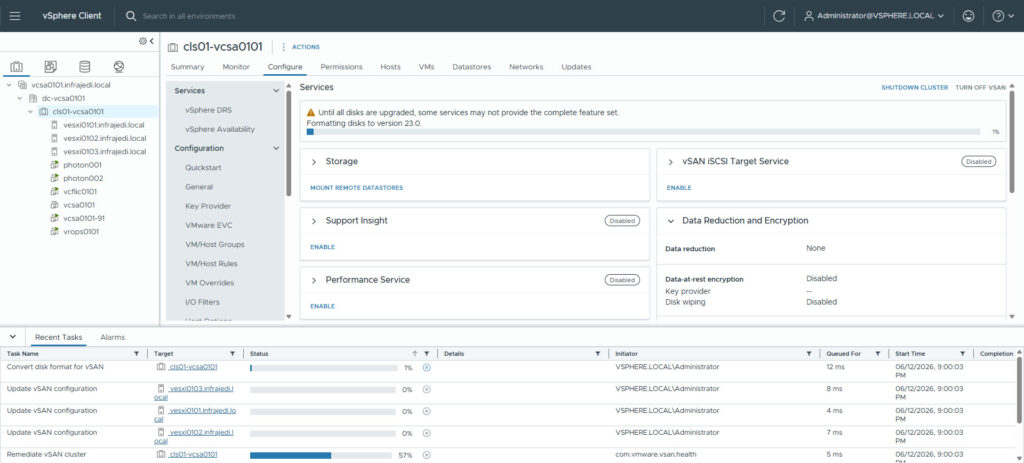Open the Monitor tab
1024x463 pixels.
236,67
